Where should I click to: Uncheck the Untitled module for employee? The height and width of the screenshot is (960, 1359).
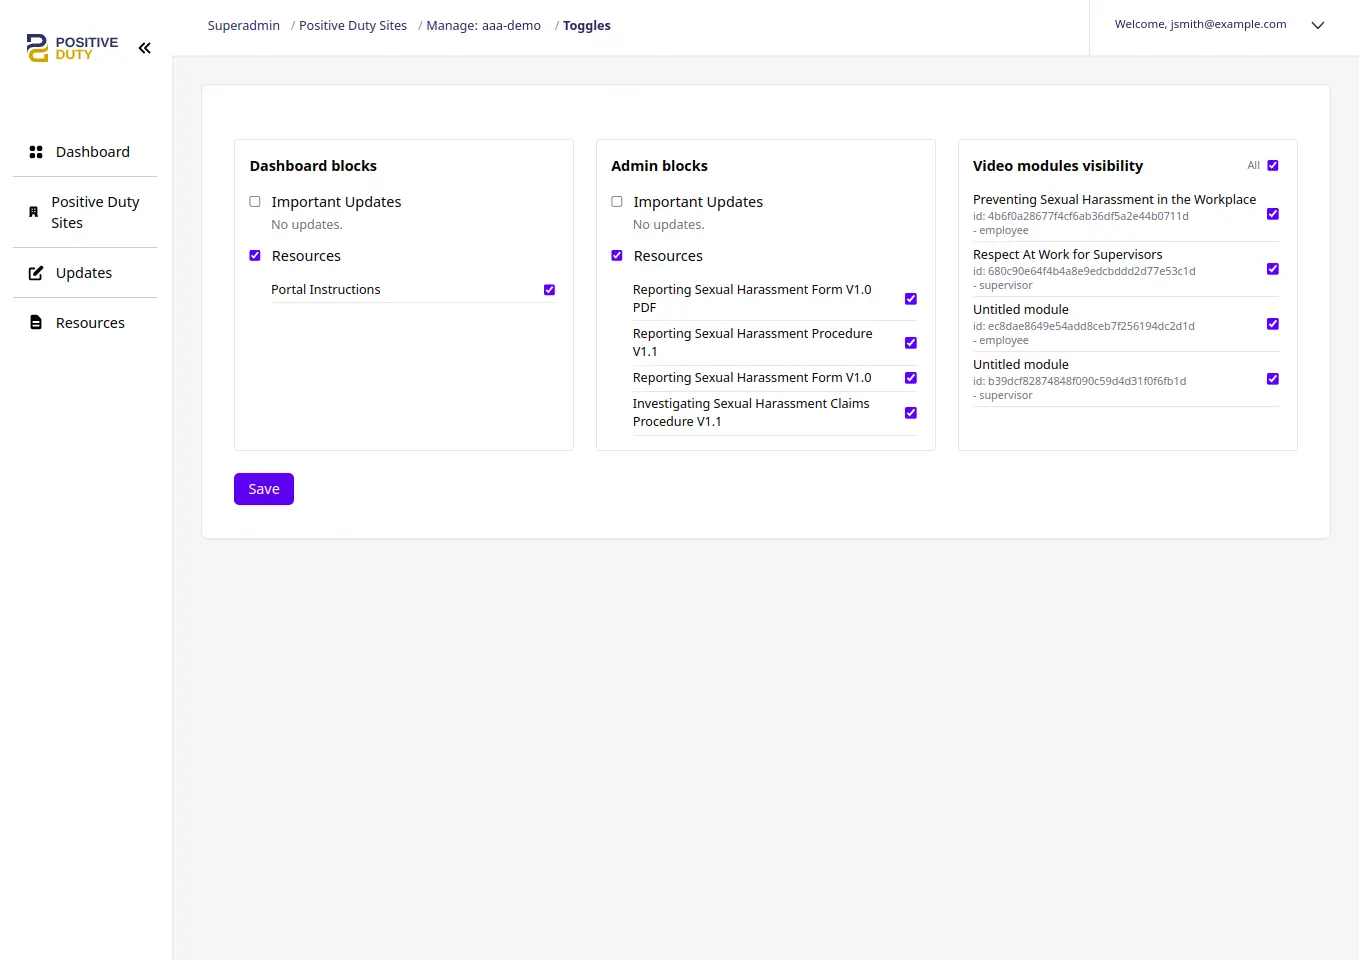(1273, 324)
